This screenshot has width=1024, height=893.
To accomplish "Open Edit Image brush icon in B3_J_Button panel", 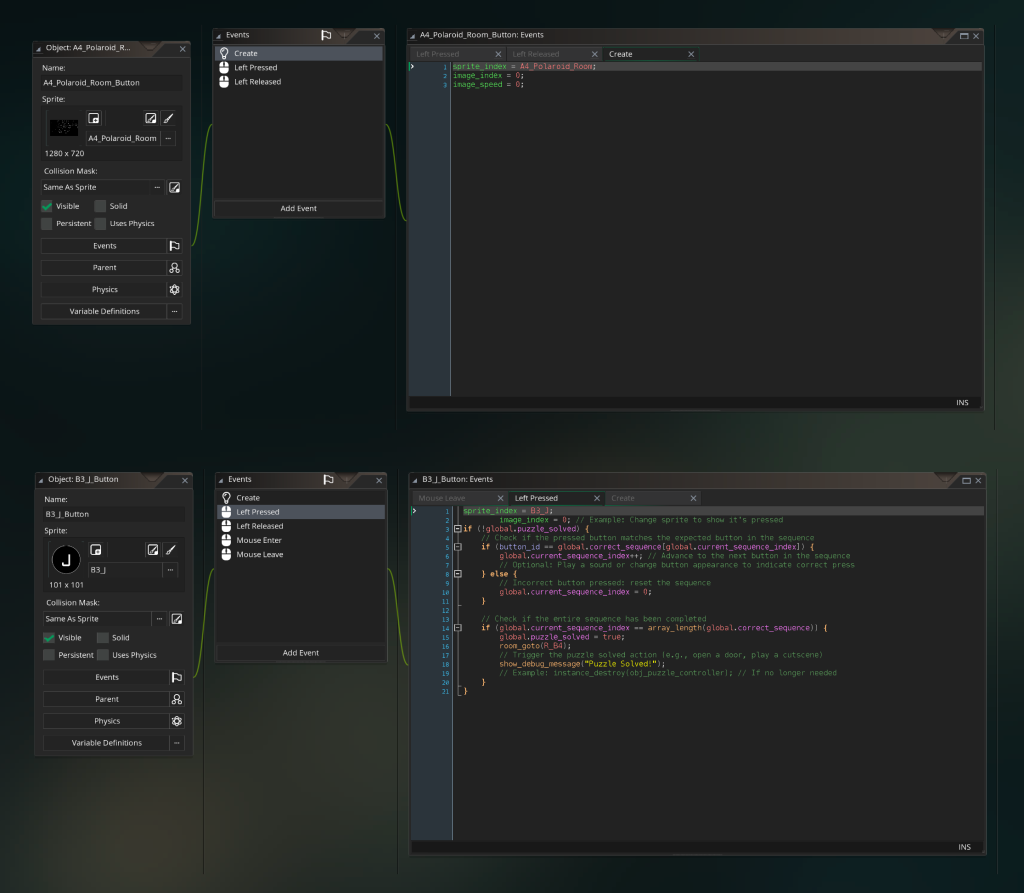I will [170, 550].
